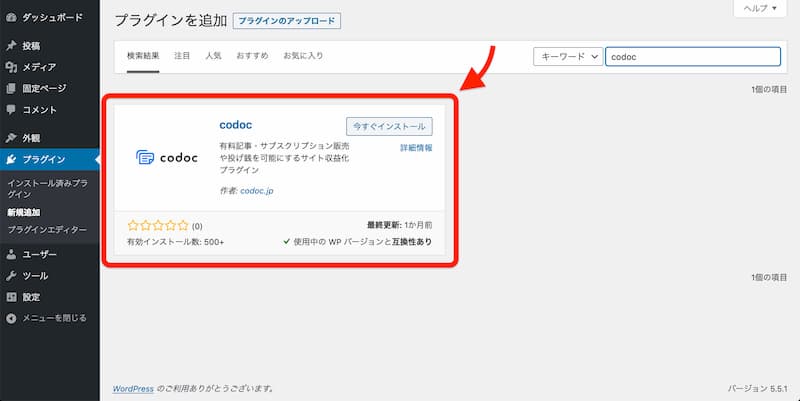Image resolution: width=800 pixels, height=401 pixels.
Task: Click the wrench icon beside ツール
Action: (11, 275)
